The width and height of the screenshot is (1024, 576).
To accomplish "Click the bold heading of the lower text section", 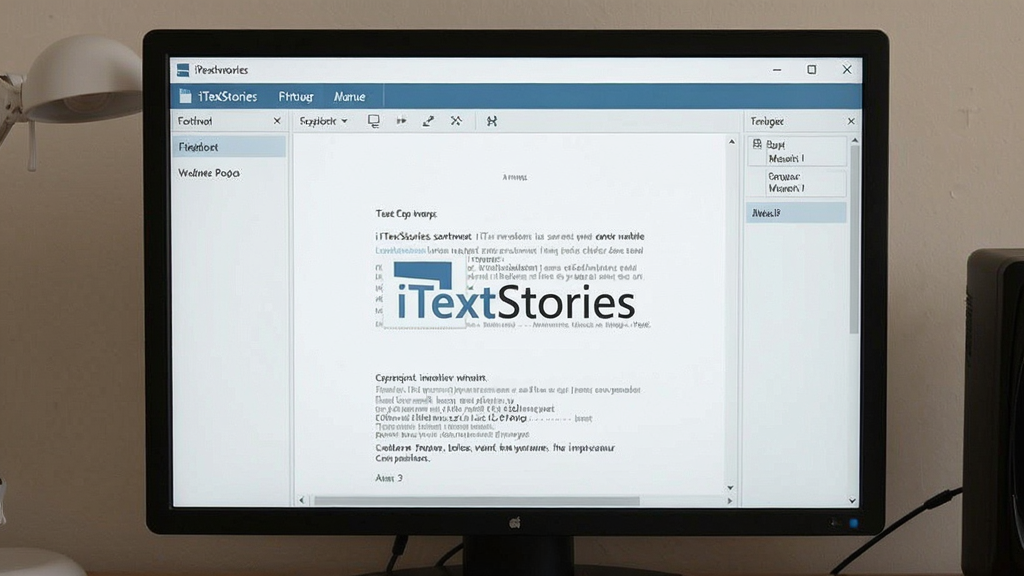I will pyautogui.click(x=430, y=377).
